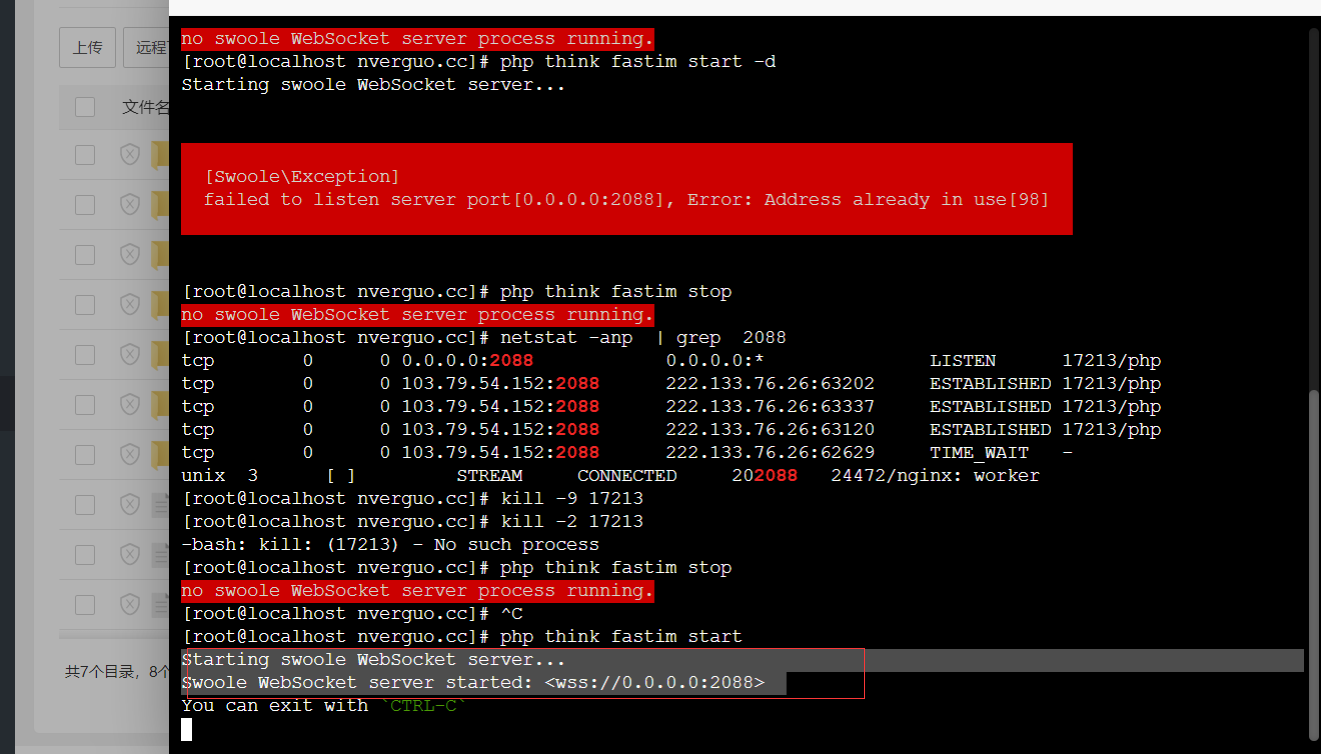Tick the checkbox of the first file row
Screen dimensions: 1321x754
85,504
